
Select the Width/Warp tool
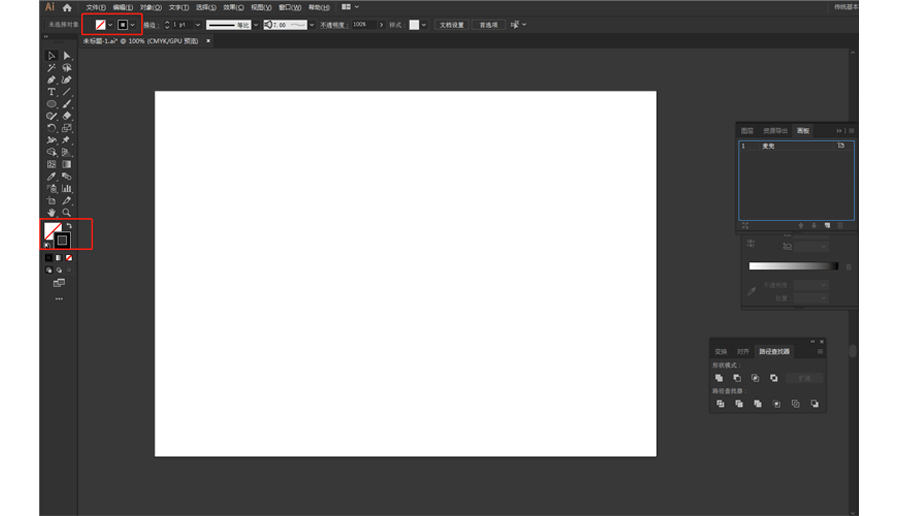pos(51,140)
